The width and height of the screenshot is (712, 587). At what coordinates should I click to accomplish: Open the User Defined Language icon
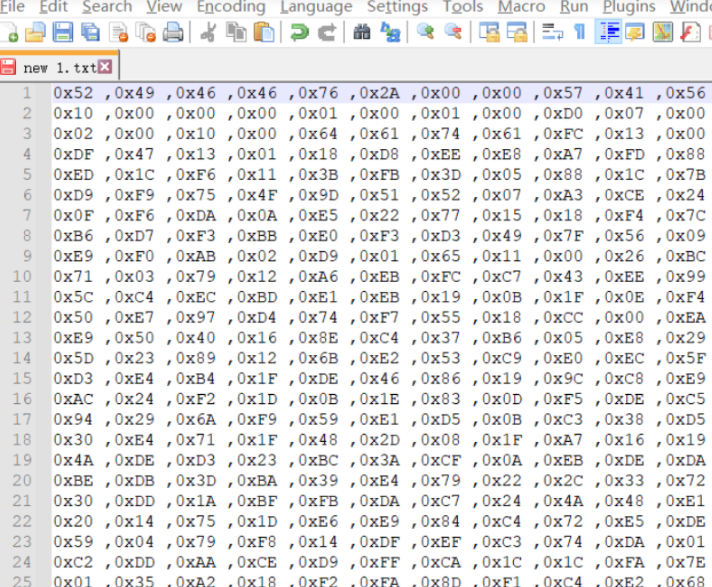(x=635, y=32)
